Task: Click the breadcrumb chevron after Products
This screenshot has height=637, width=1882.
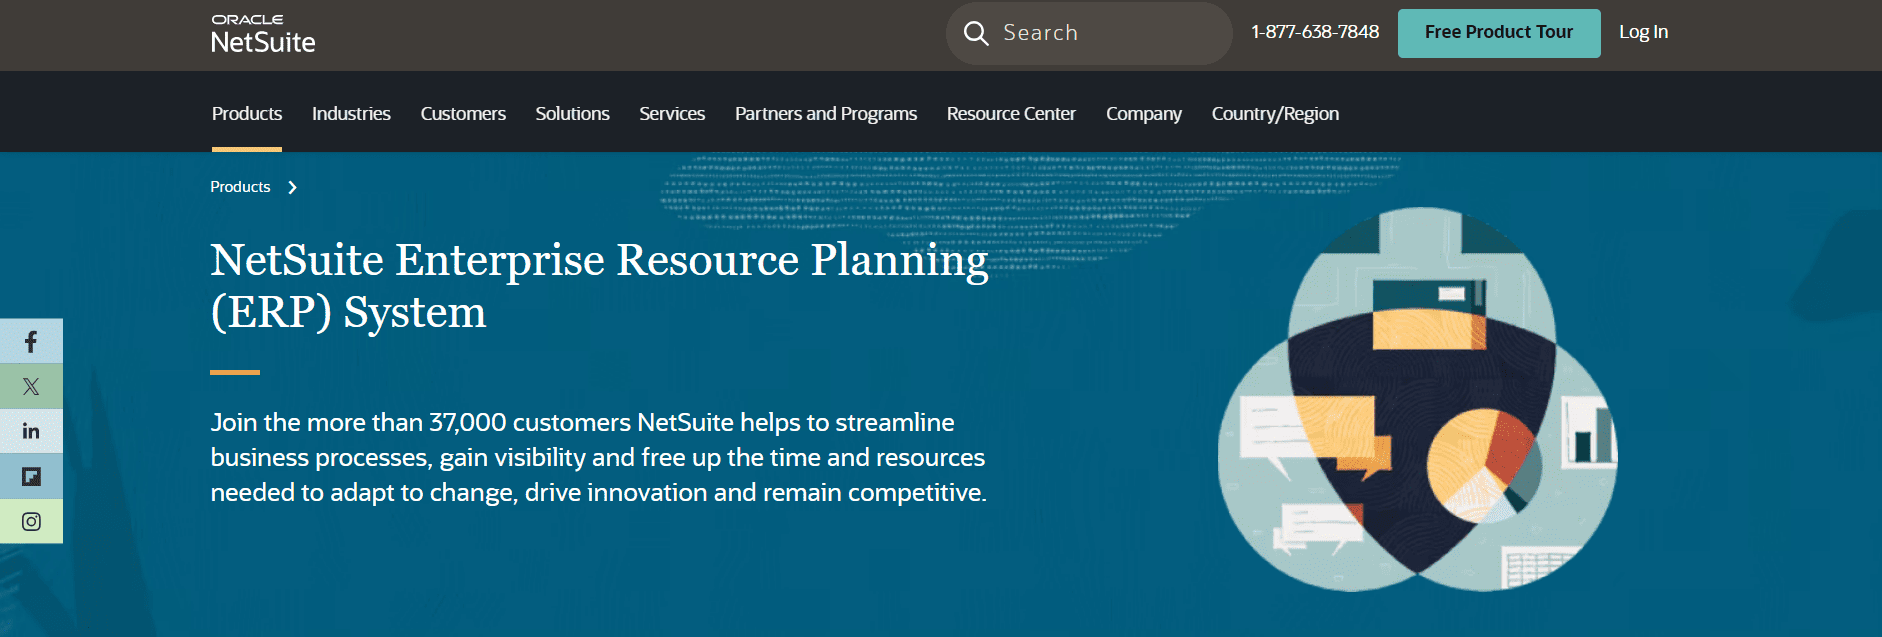Action: (x=292, y=187)
